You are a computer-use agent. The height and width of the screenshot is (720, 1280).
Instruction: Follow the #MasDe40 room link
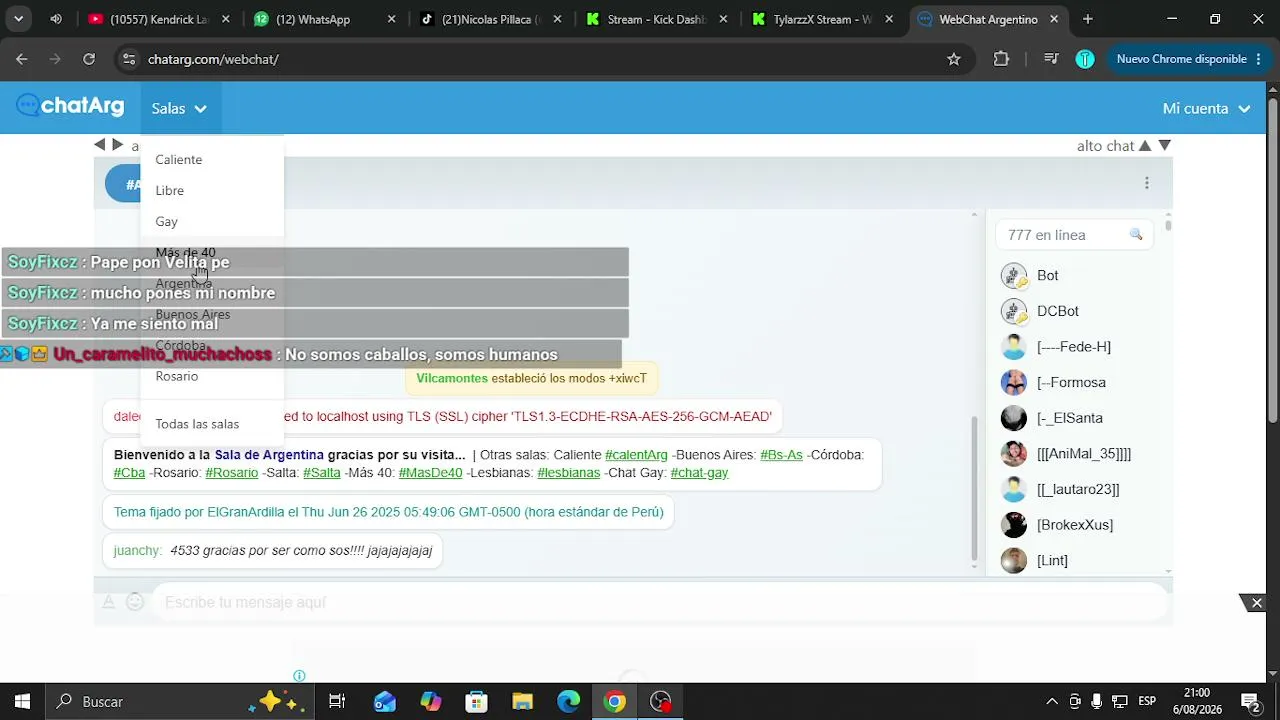pyautogui.click(x=430, y=473)
